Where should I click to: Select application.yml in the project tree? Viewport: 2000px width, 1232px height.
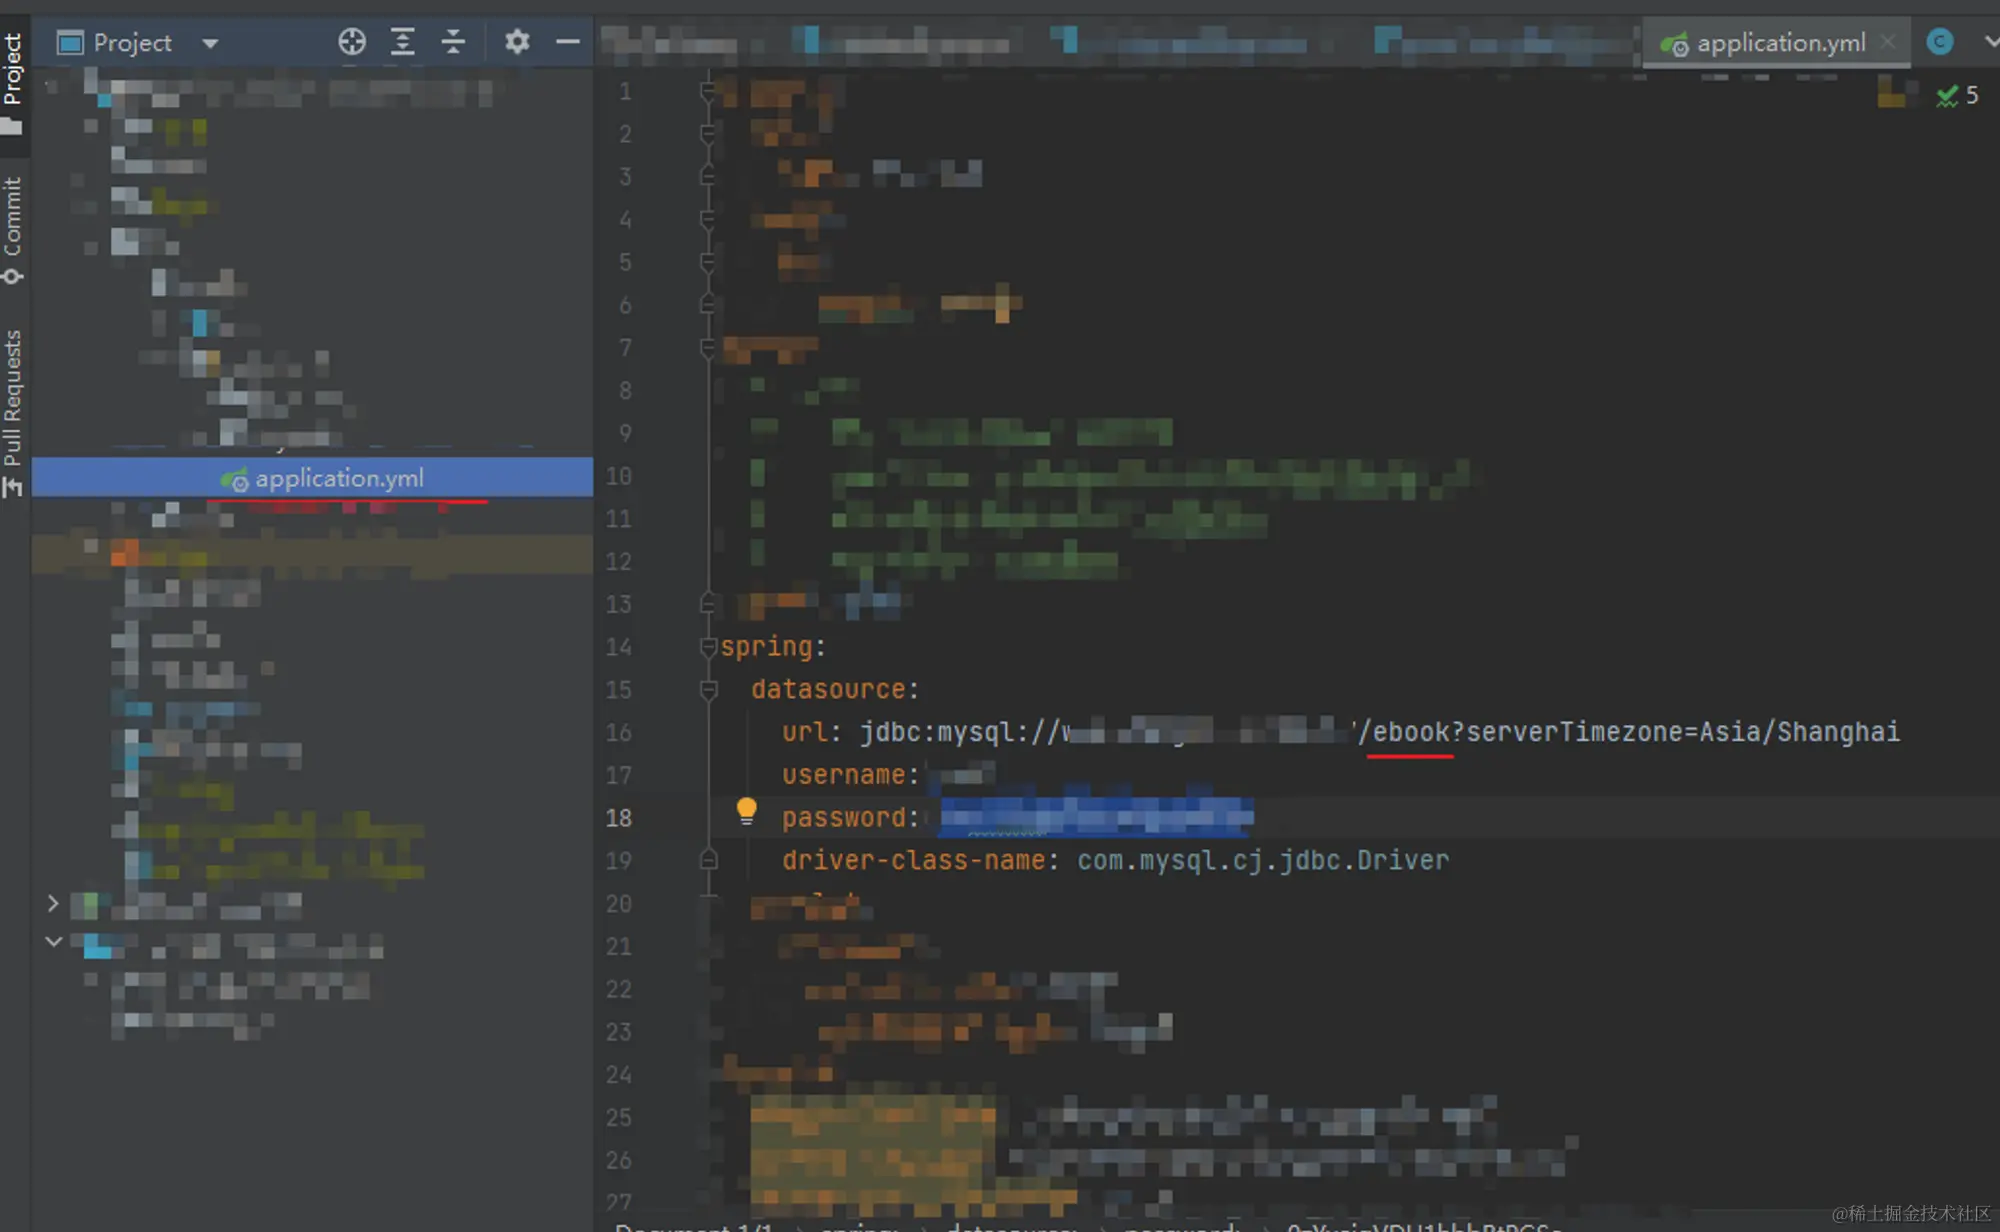coord(338,478)
